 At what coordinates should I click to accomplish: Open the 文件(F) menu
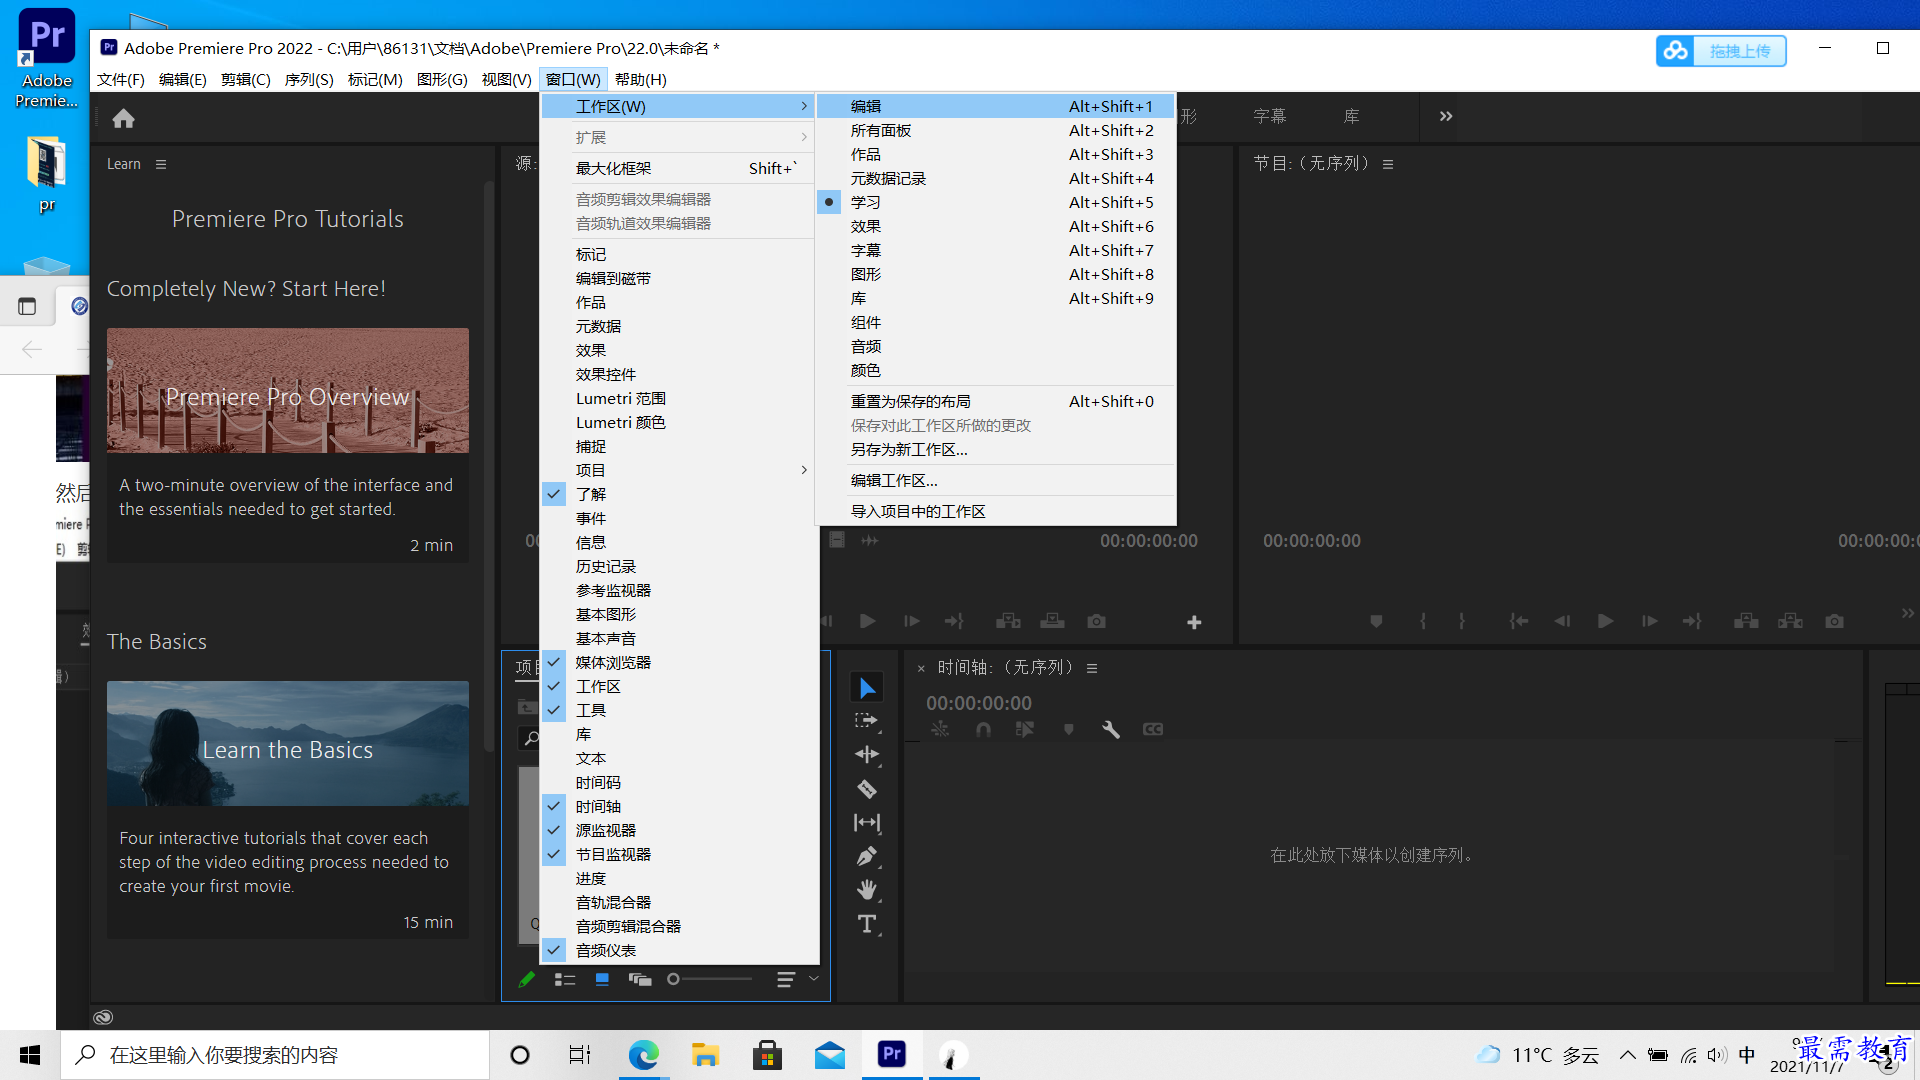(x=121, y=79)
